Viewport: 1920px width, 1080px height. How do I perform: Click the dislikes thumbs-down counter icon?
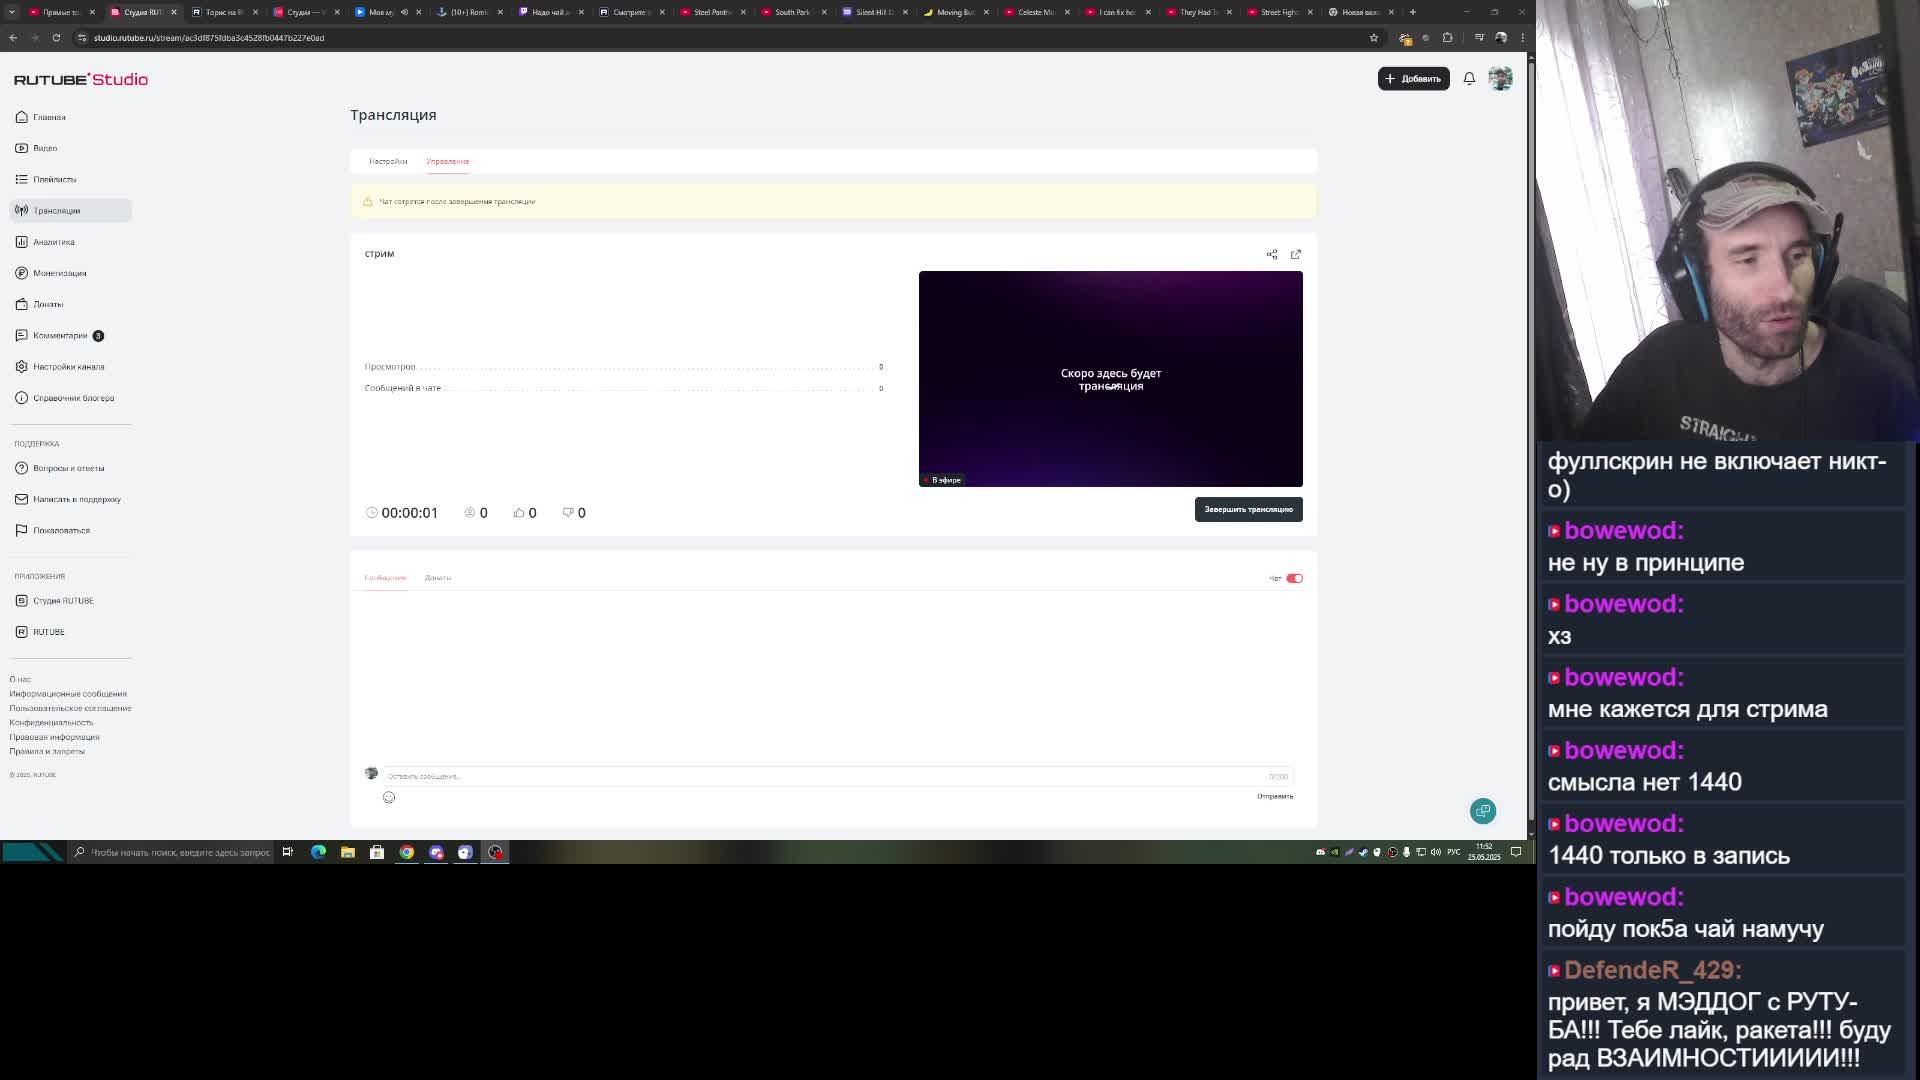[x=568, y=512]
